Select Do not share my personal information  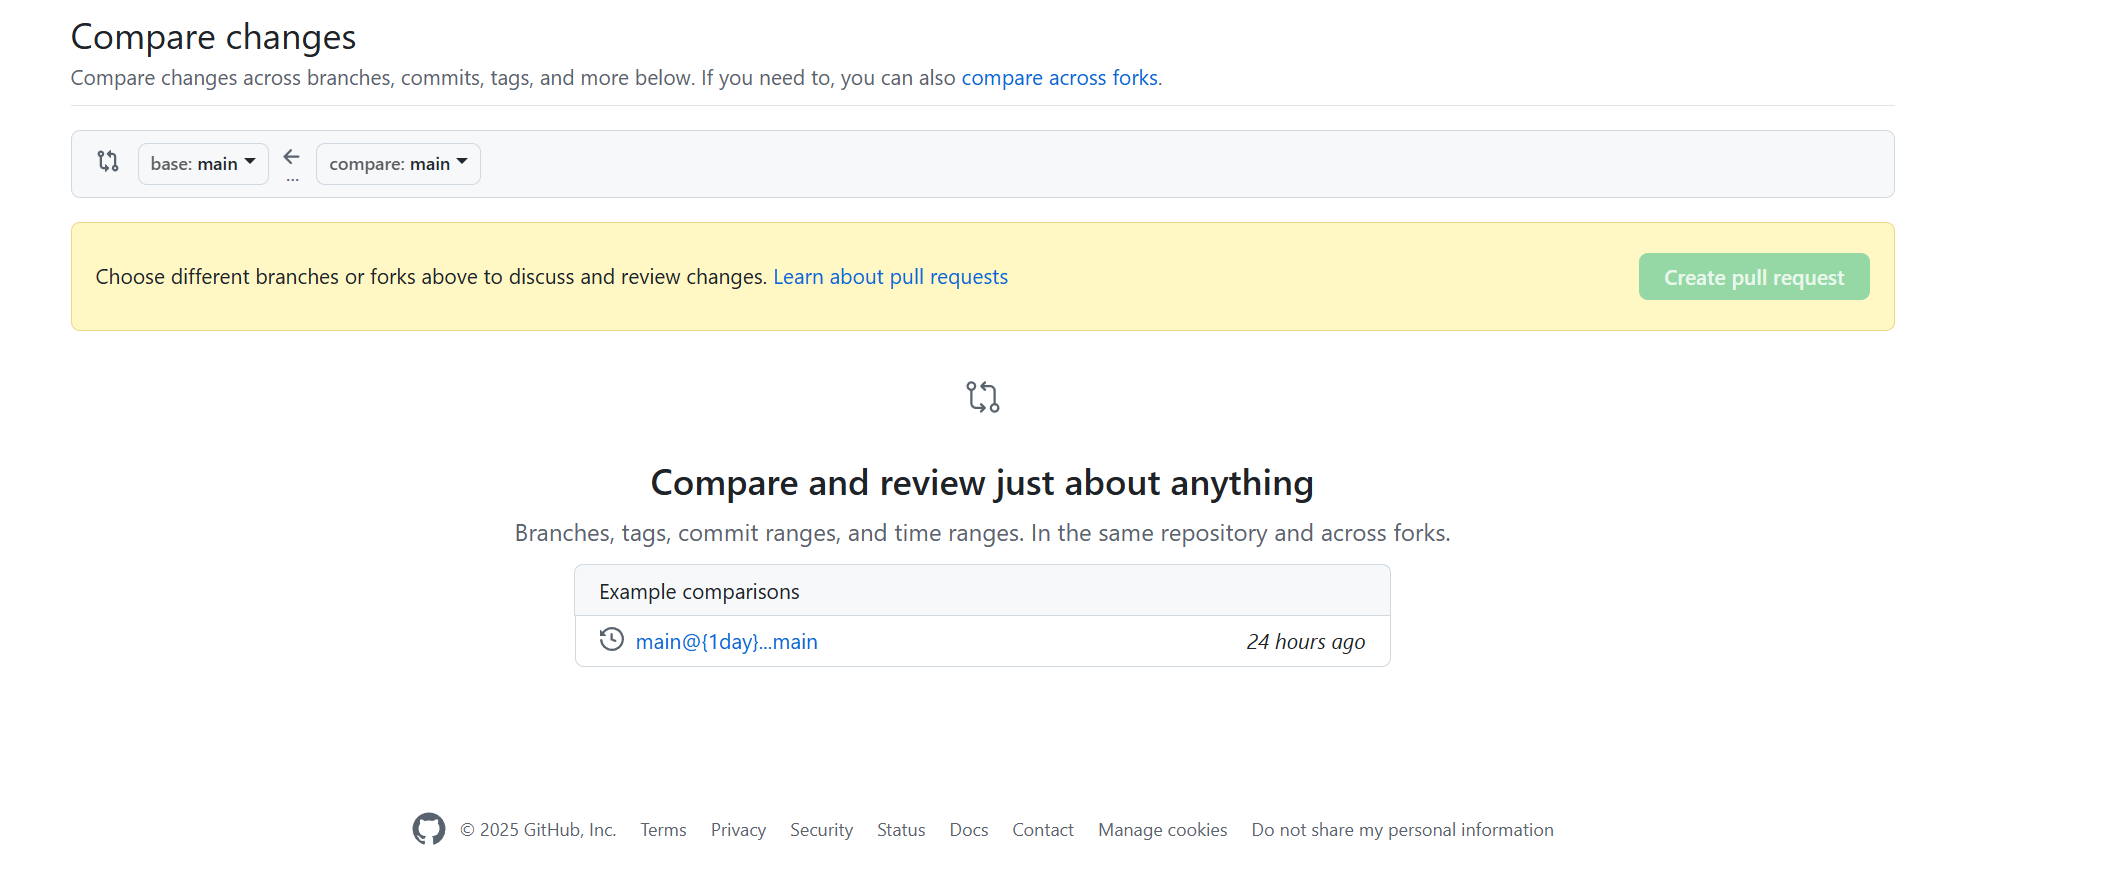[x=1402, y=830]
